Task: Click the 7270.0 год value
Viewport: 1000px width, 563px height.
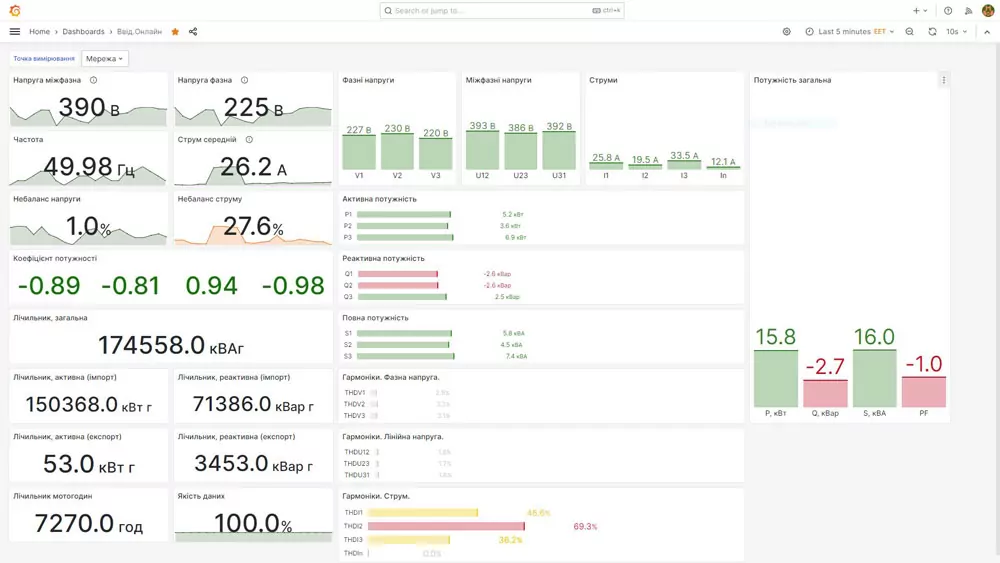Action: (89, 523)
